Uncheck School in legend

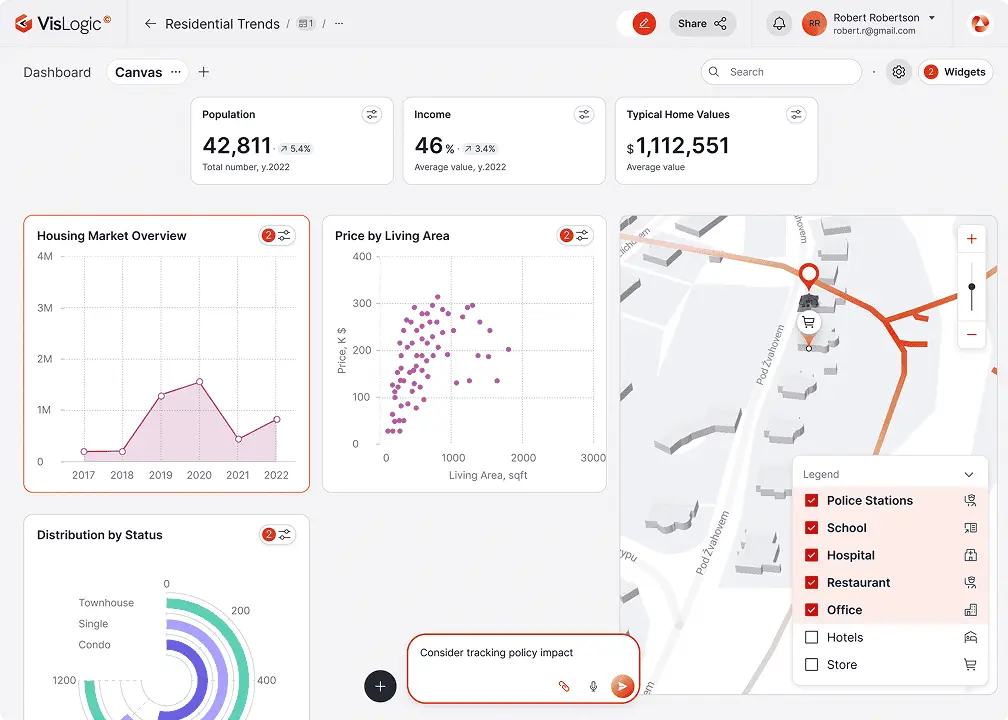click(811, 528)
